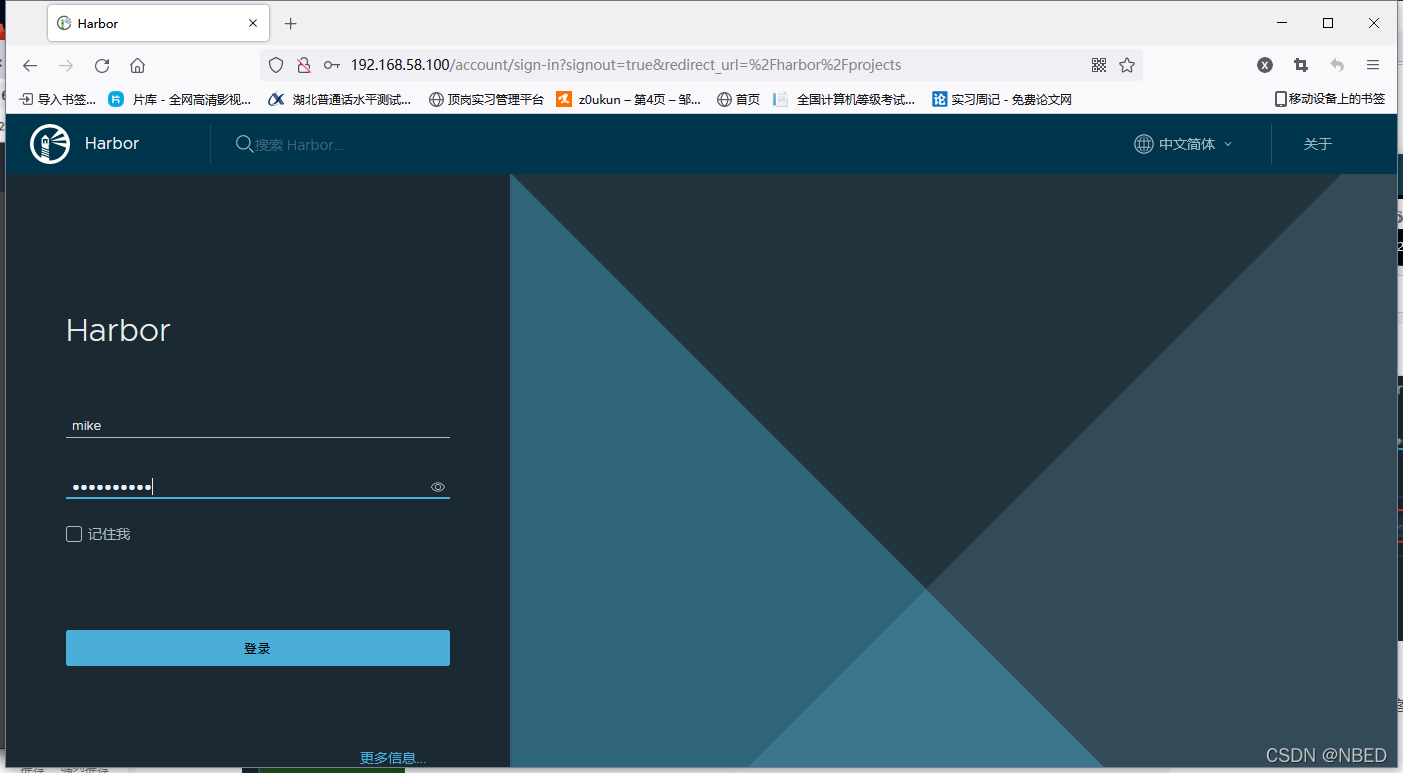Click the insecure connection lock icon
The height and width of the screenshot is (773, 1403).
click(304, 65)
